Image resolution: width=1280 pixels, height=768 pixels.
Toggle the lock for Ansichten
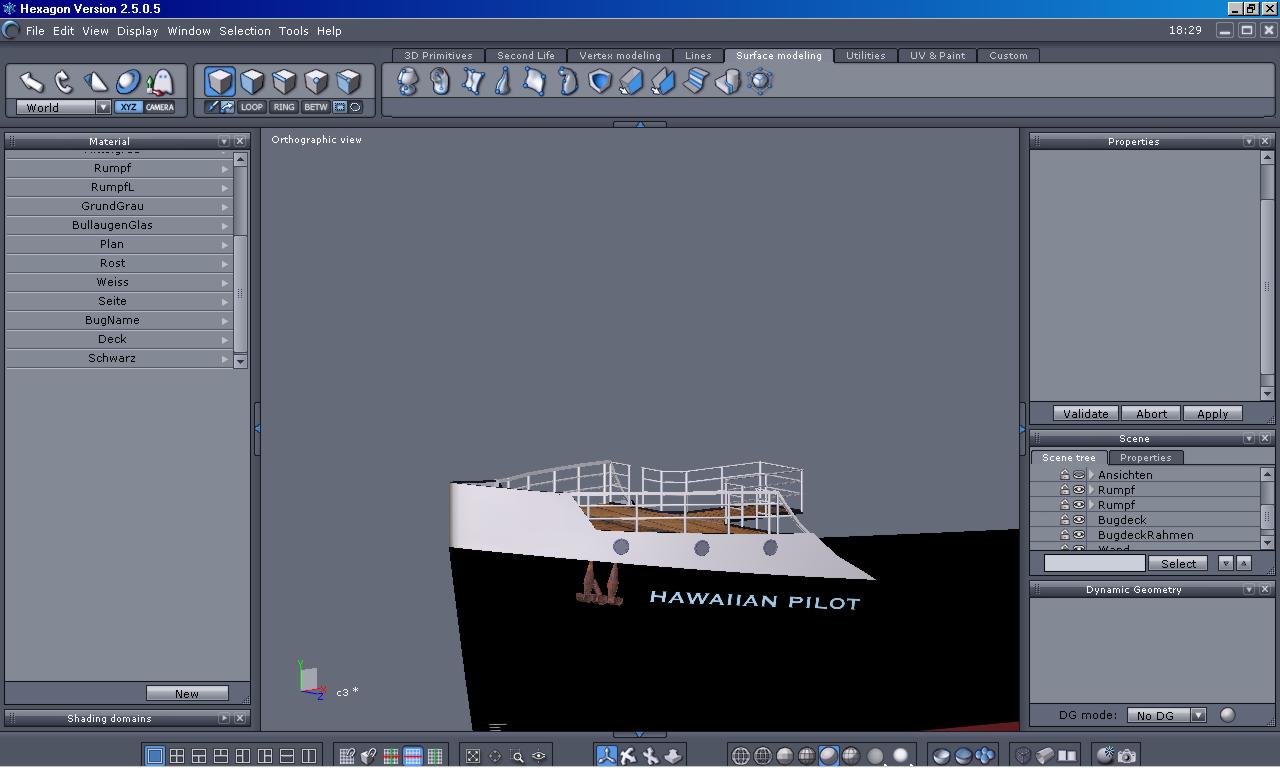(1064, 475)
